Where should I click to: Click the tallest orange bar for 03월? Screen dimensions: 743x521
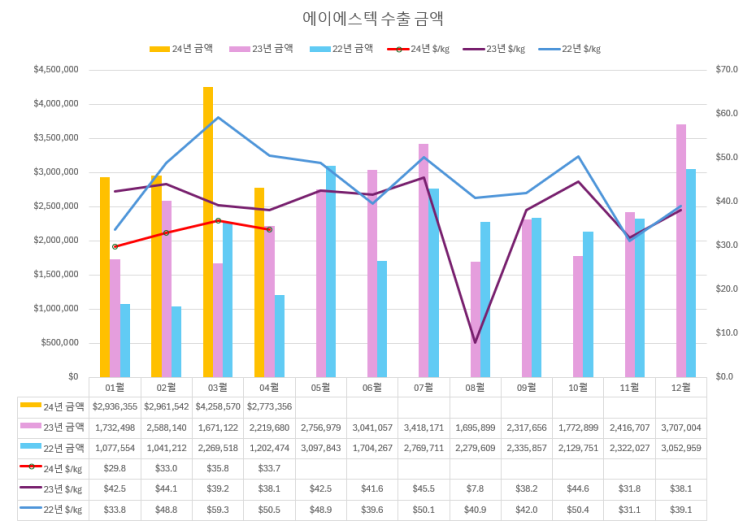(x=208, y=232)
